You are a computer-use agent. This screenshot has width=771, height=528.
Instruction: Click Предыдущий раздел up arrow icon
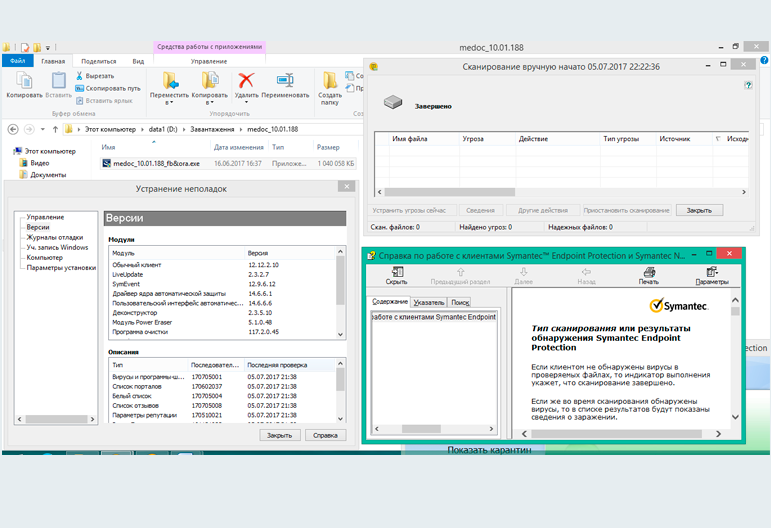tap(460, 272)
